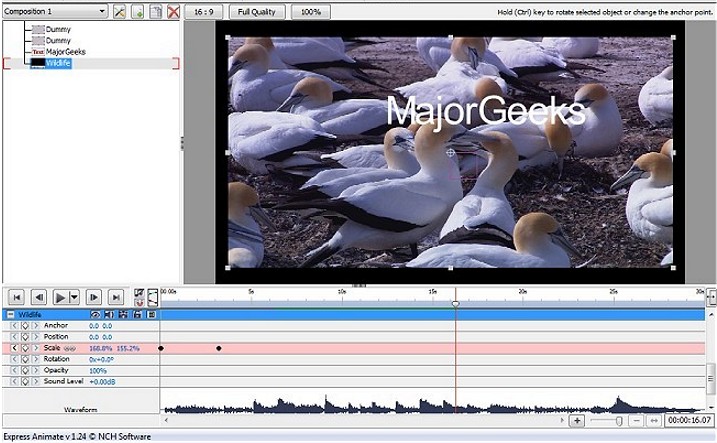Open the Composition 1 dropdown
717x443 pixels.
coord(55,11)
